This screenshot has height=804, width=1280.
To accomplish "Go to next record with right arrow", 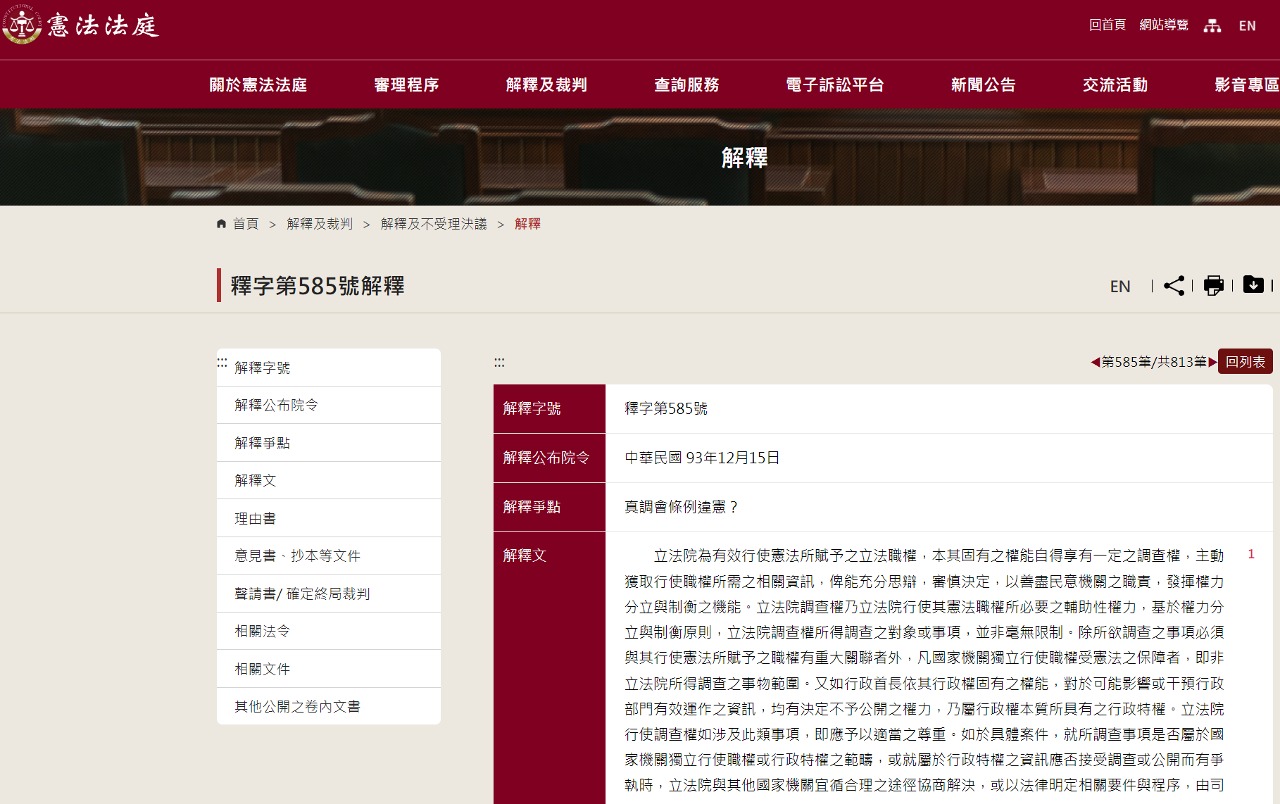I will point(1212,362).
